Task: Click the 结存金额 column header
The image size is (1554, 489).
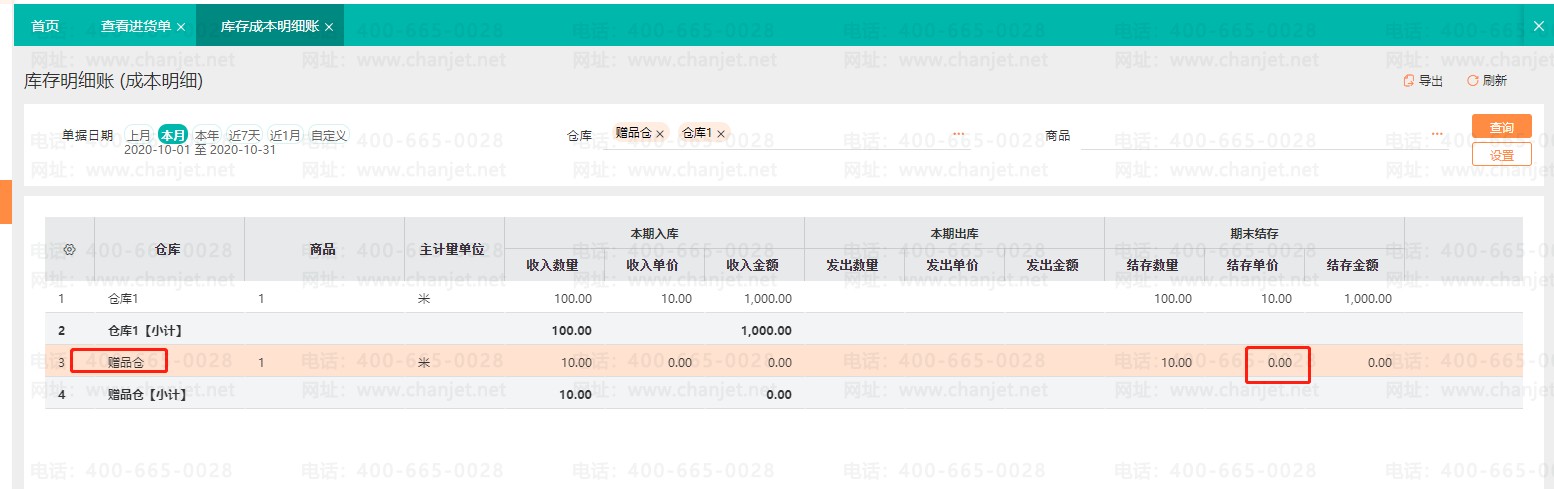Action: pos(1354,265)
